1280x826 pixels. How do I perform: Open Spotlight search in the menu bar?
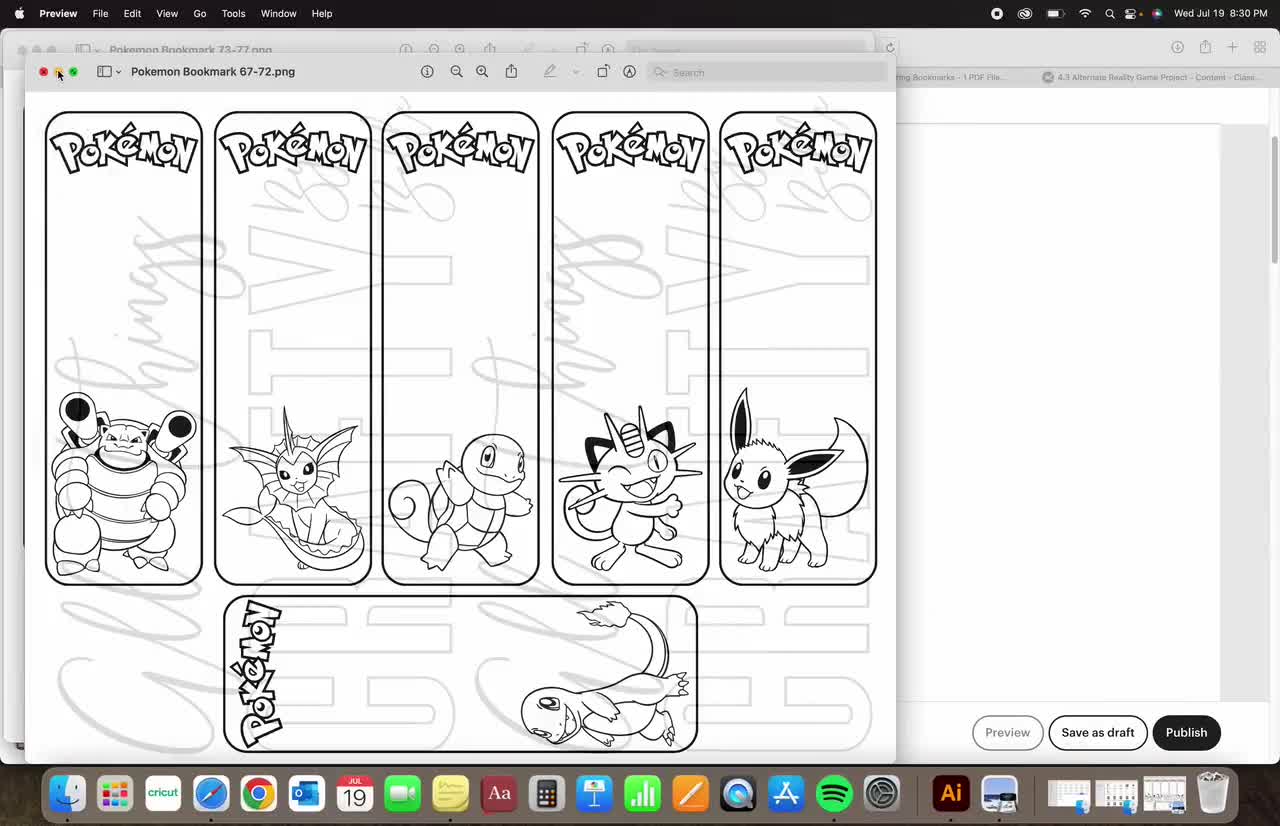[x=1110, y=13]
